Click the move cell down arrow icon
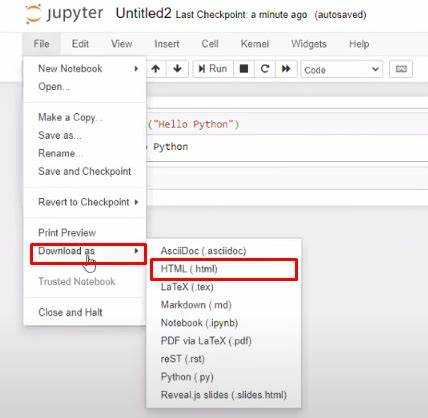The height and width of the screenshot is (418, 428). pyautogui.click(x=177, y=69)
